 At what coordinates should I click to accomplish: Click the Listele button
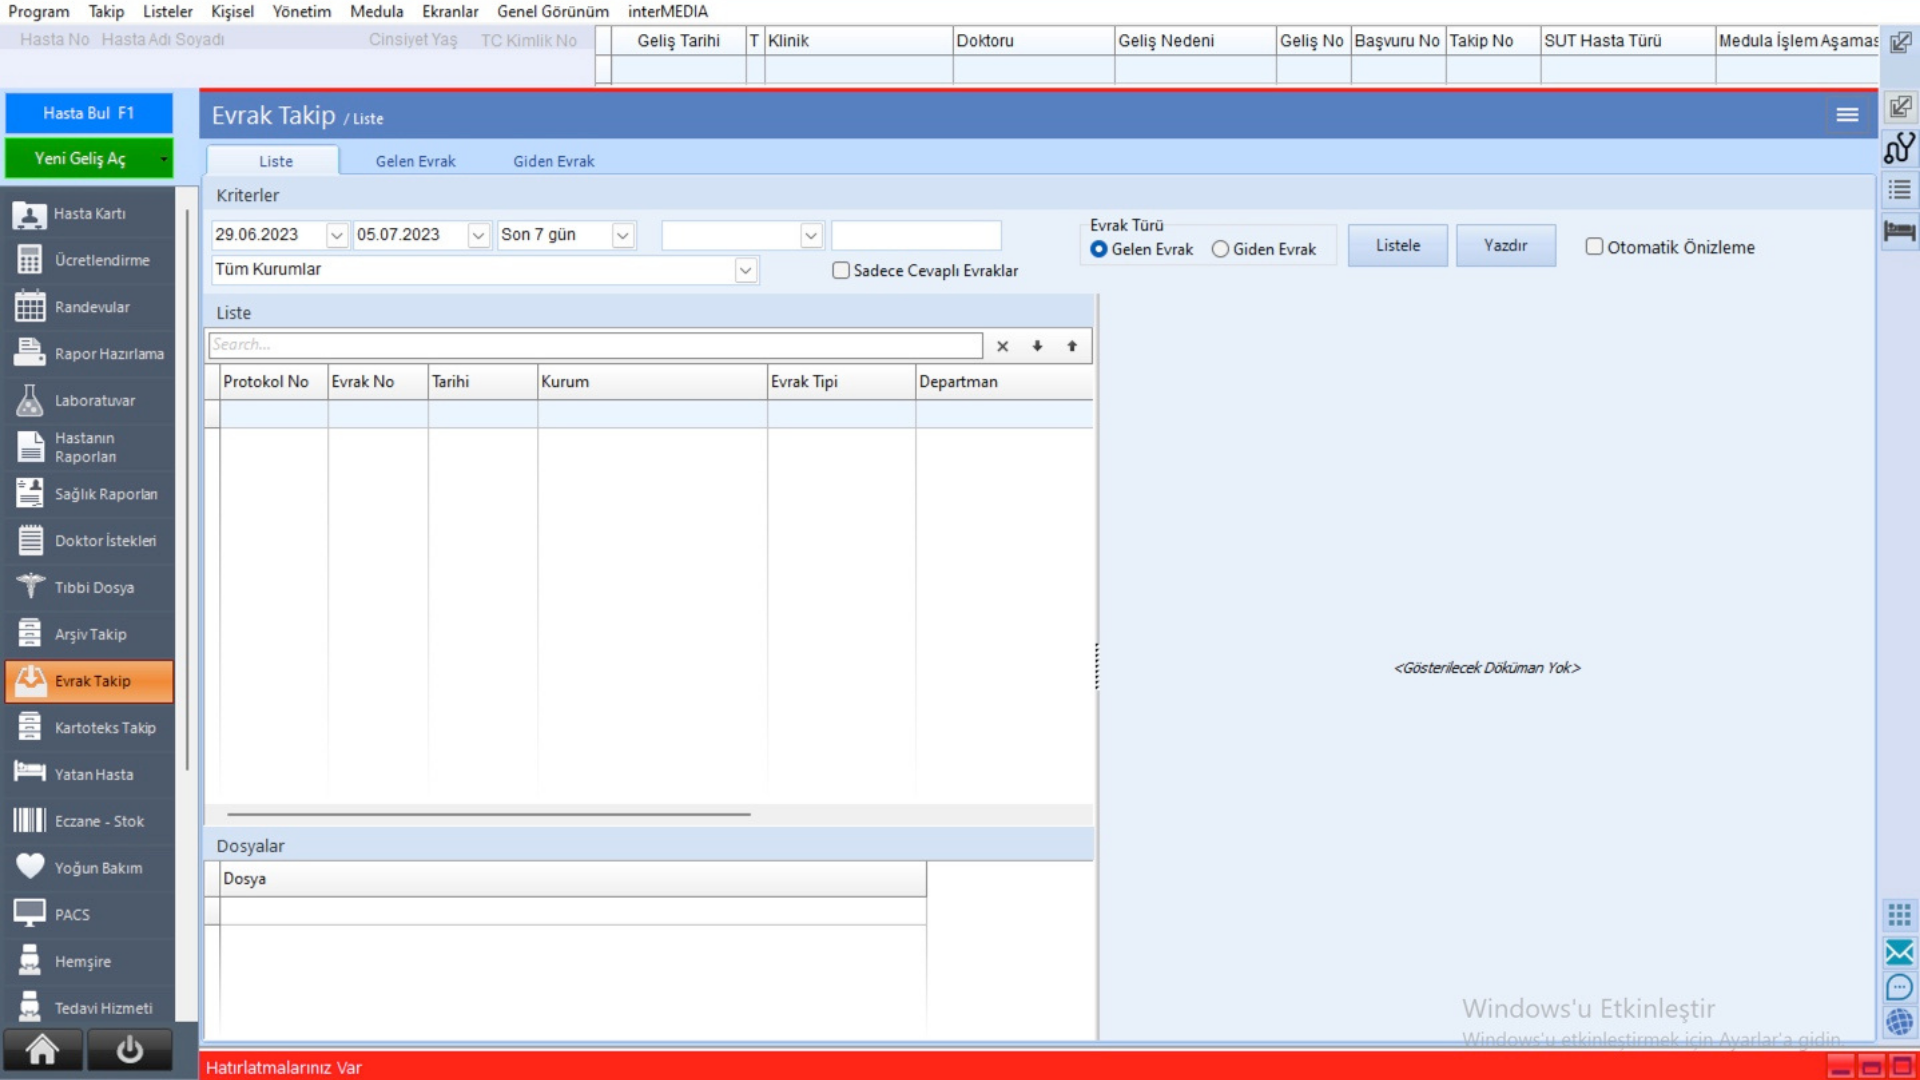(x=1397, y=246)
